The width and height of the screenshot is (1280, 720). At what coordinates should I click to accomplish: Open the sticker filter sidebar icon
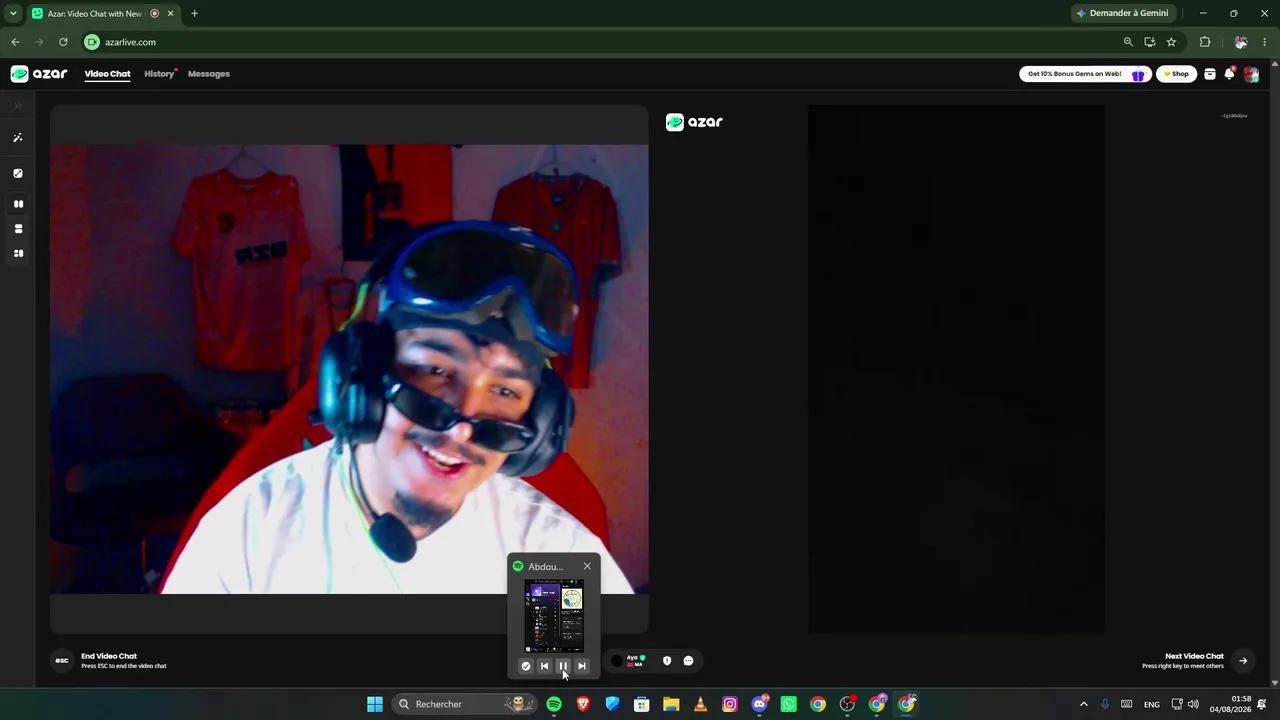coord(18,173)
